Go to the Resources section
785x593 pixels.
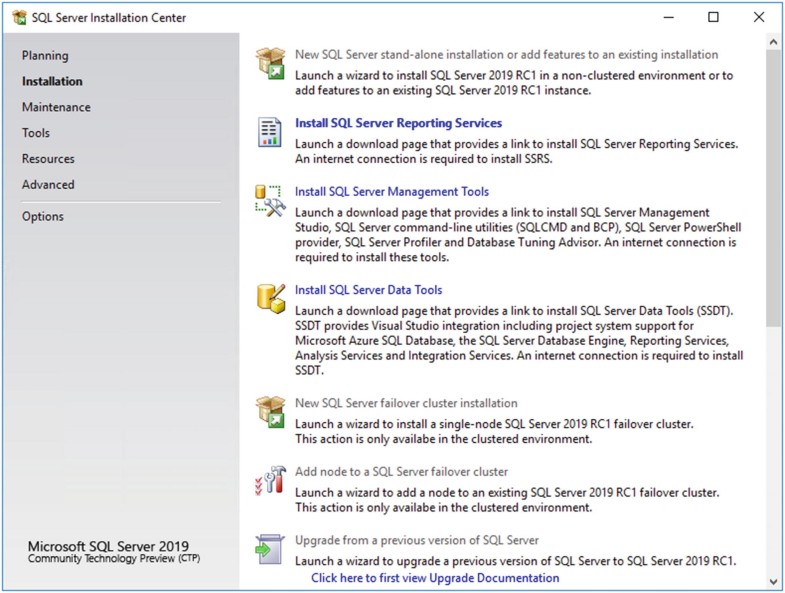[48, 159]
